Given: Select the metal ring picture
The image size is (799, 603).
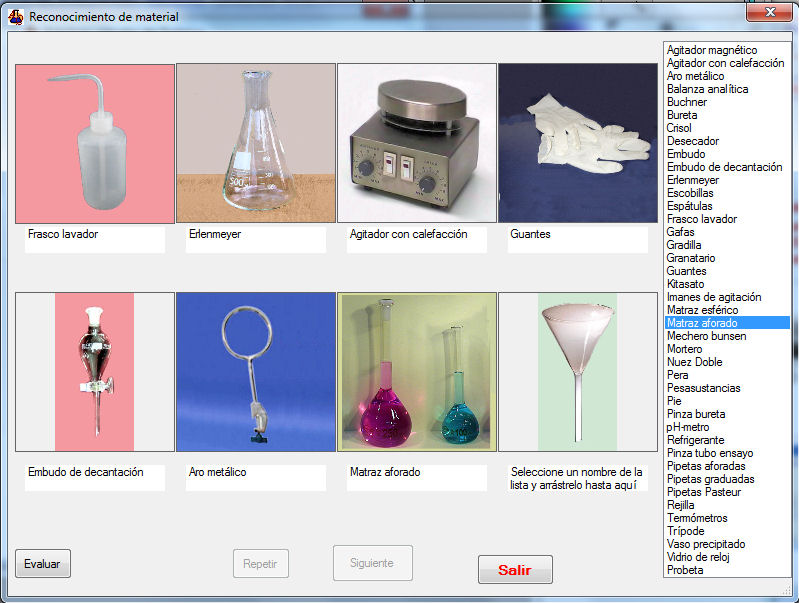Looking at the screenshot, I should (x=256, y=372).
